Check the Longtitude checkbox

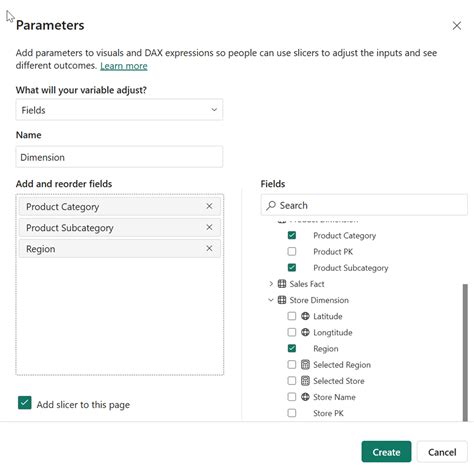[292, 332]
